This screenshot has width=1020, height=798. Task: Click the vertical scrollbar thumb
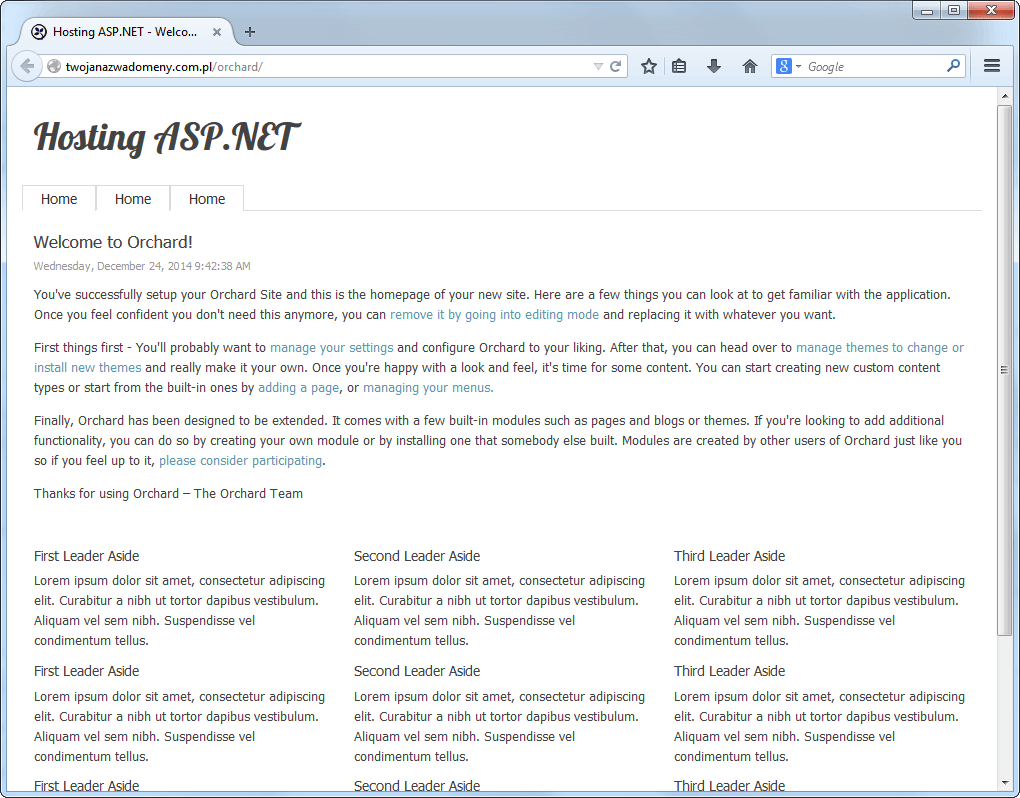click(1005, 370)
